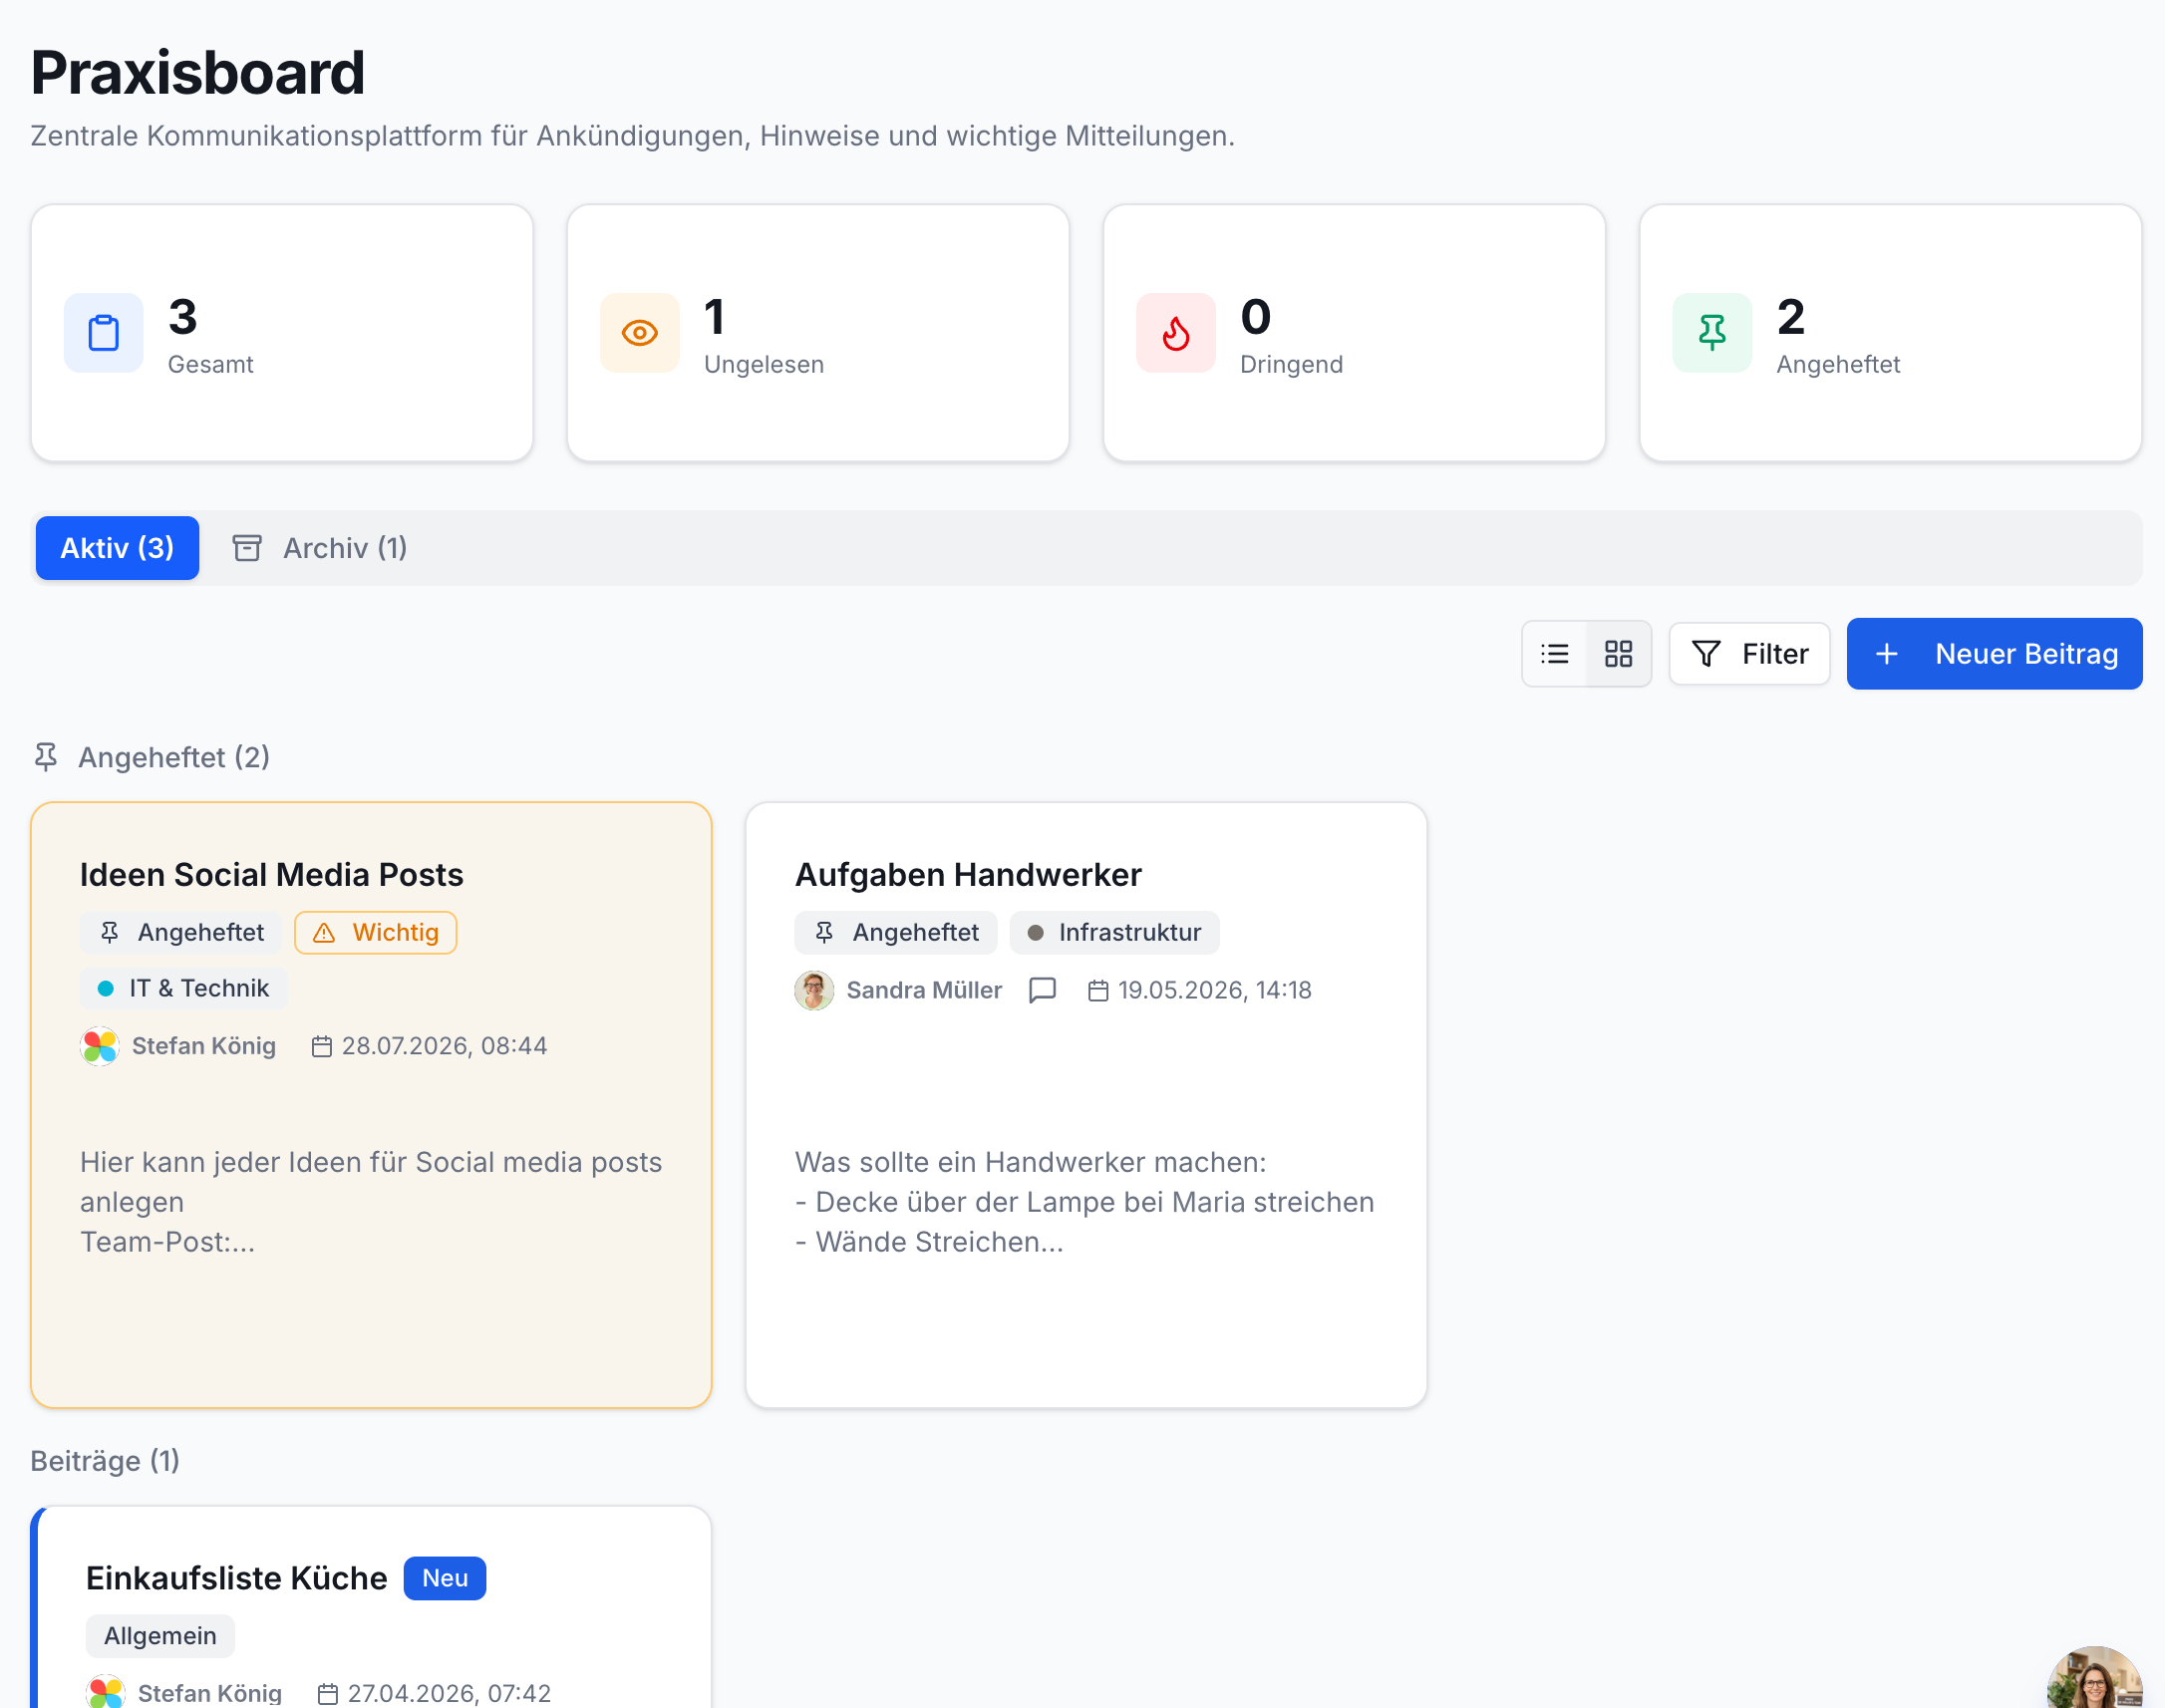The height and width of the screenshot is (1708, 2165).
Task: Open the Einkaufsliste Küche post title
Action: (x=237, y=1578)
